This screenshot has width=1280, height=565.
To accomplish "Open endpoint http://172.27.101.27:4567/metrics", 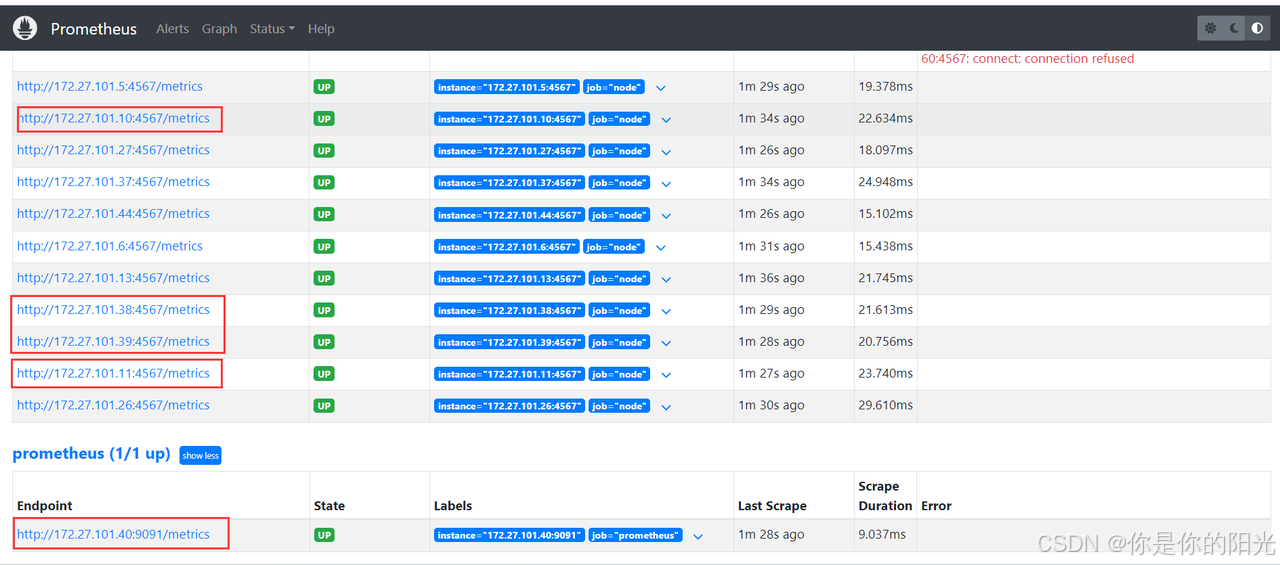I will tap(113, 150).
